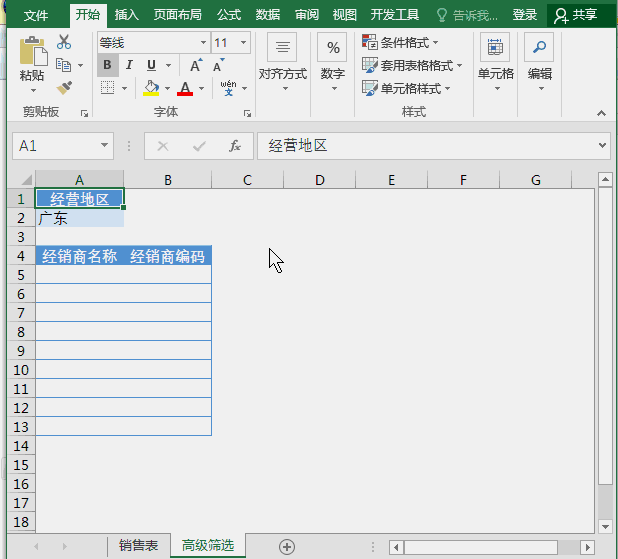Switch to the 销售表 sheet tab
Image resolution: width=618 pixels, height=559 pixels.
point(138,546)
